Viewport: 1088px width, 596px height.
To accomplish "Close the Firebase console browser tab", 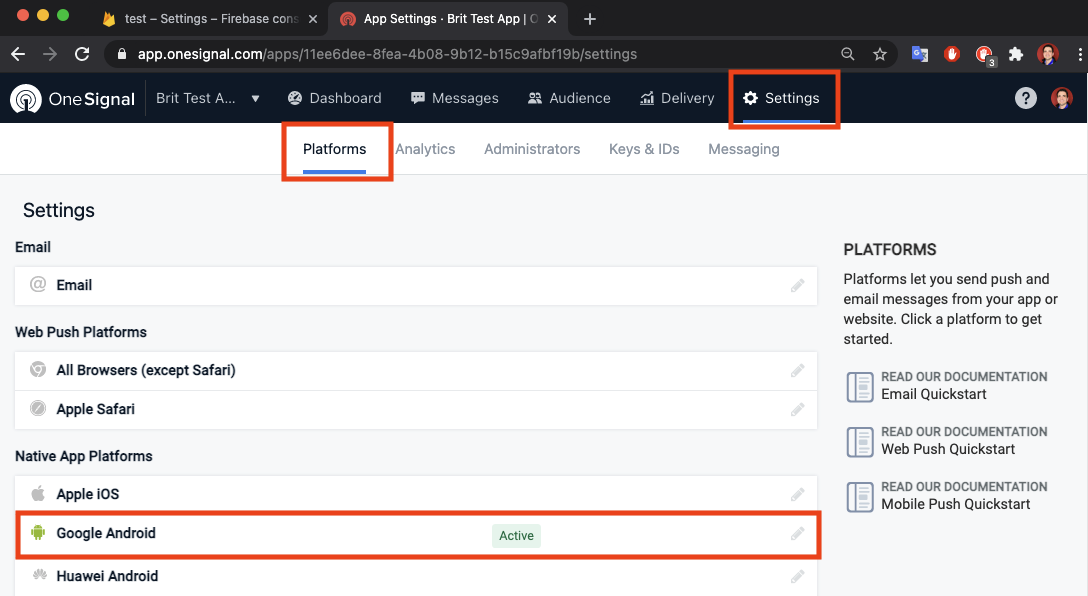I will [x=313, y=19].
